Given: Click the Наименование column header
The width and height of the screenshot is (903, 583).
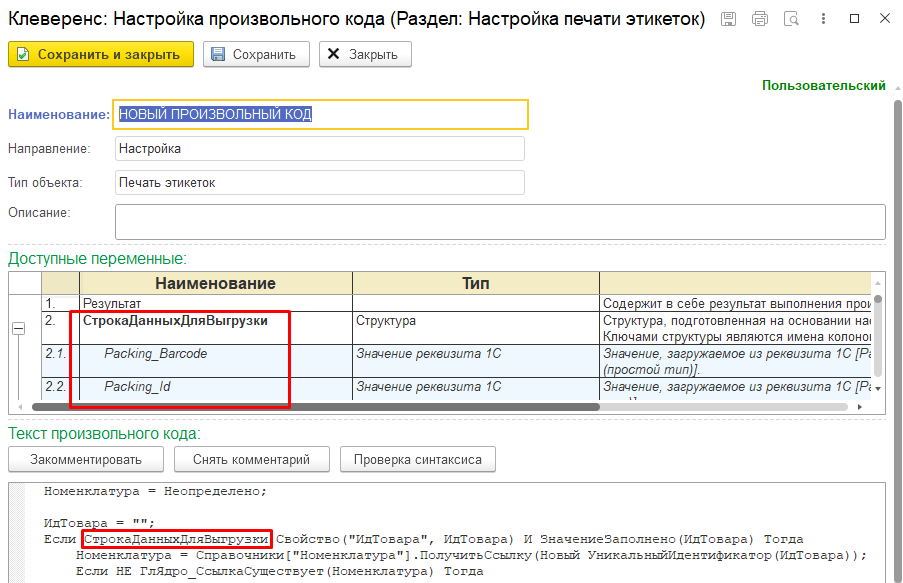Looking at the screenshot, I should tap(215, 283).
